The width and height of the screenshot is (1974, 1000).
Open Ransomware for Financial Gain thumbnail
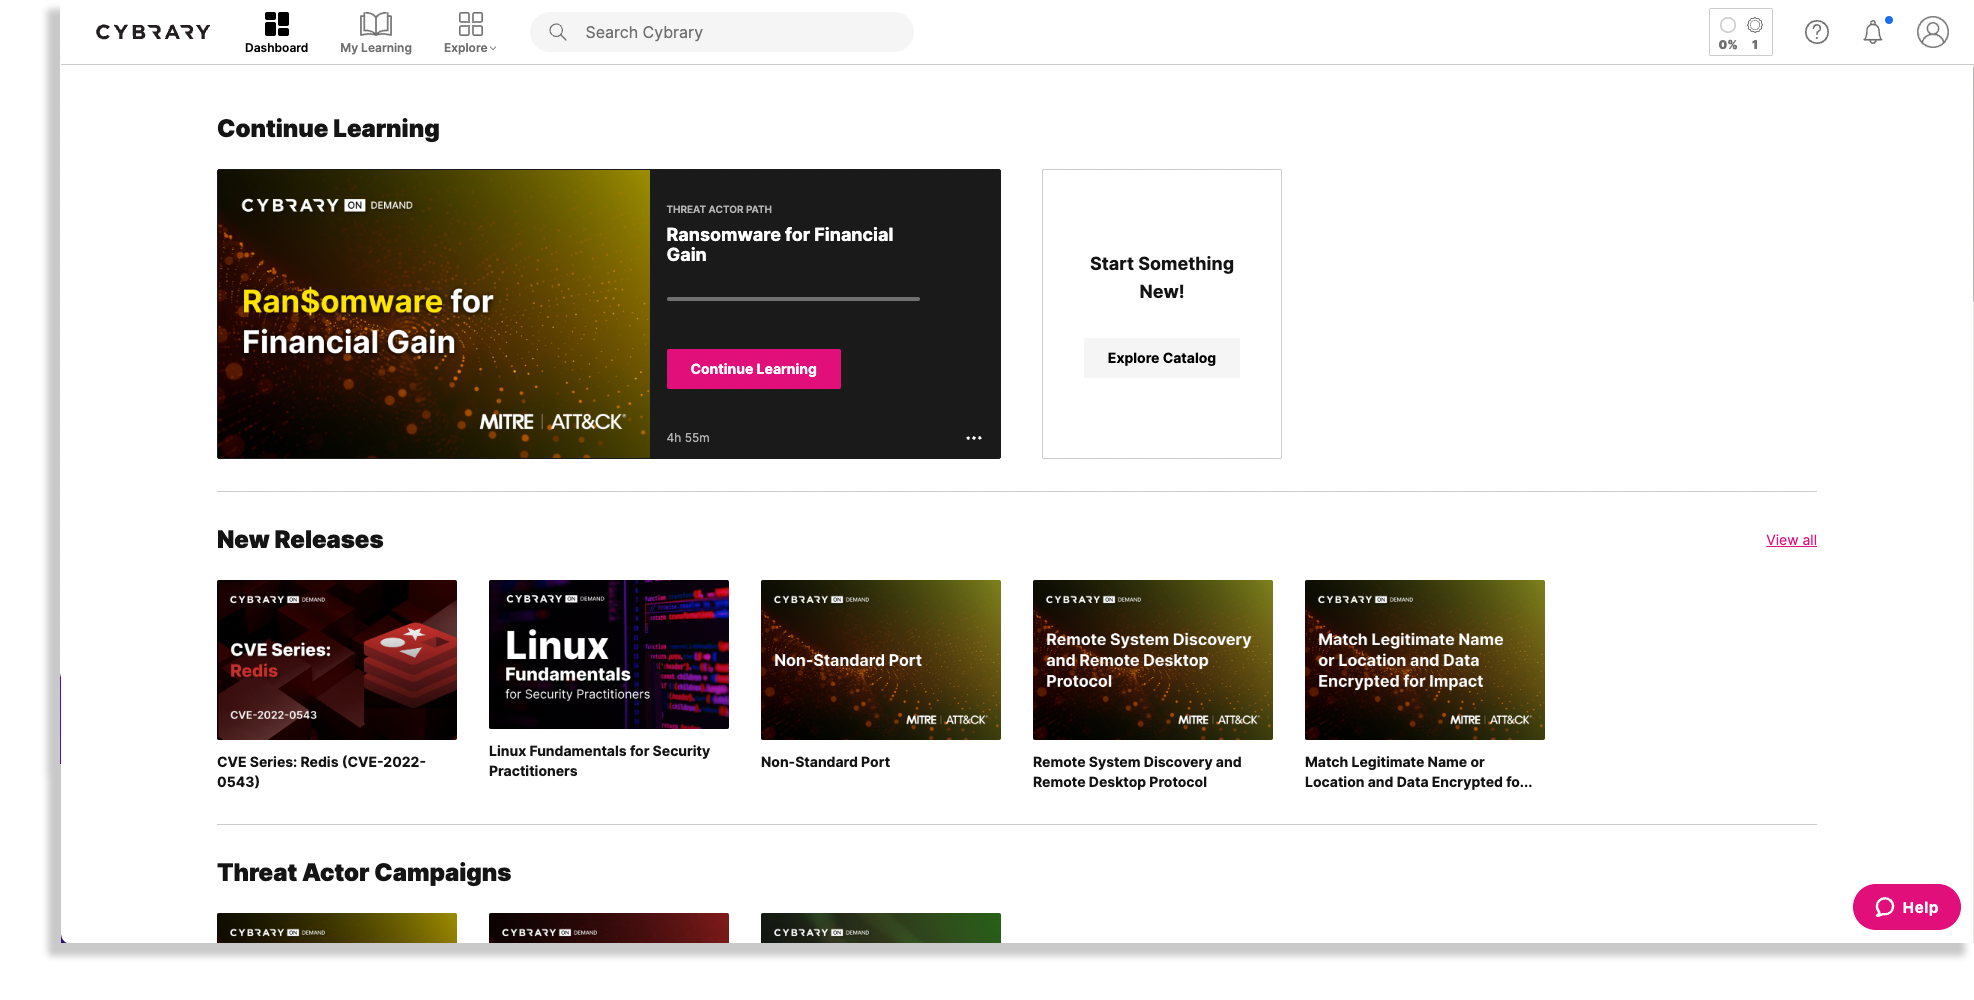click(433, 314)
